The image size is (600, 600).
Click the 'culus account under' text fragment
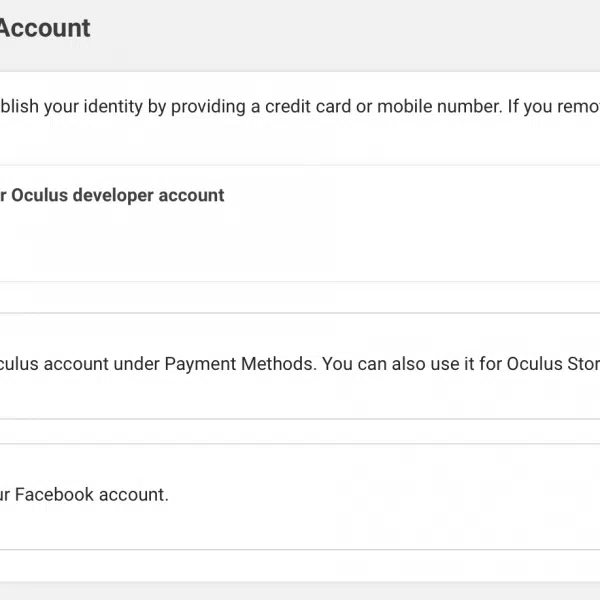click(x=80, y=364)
